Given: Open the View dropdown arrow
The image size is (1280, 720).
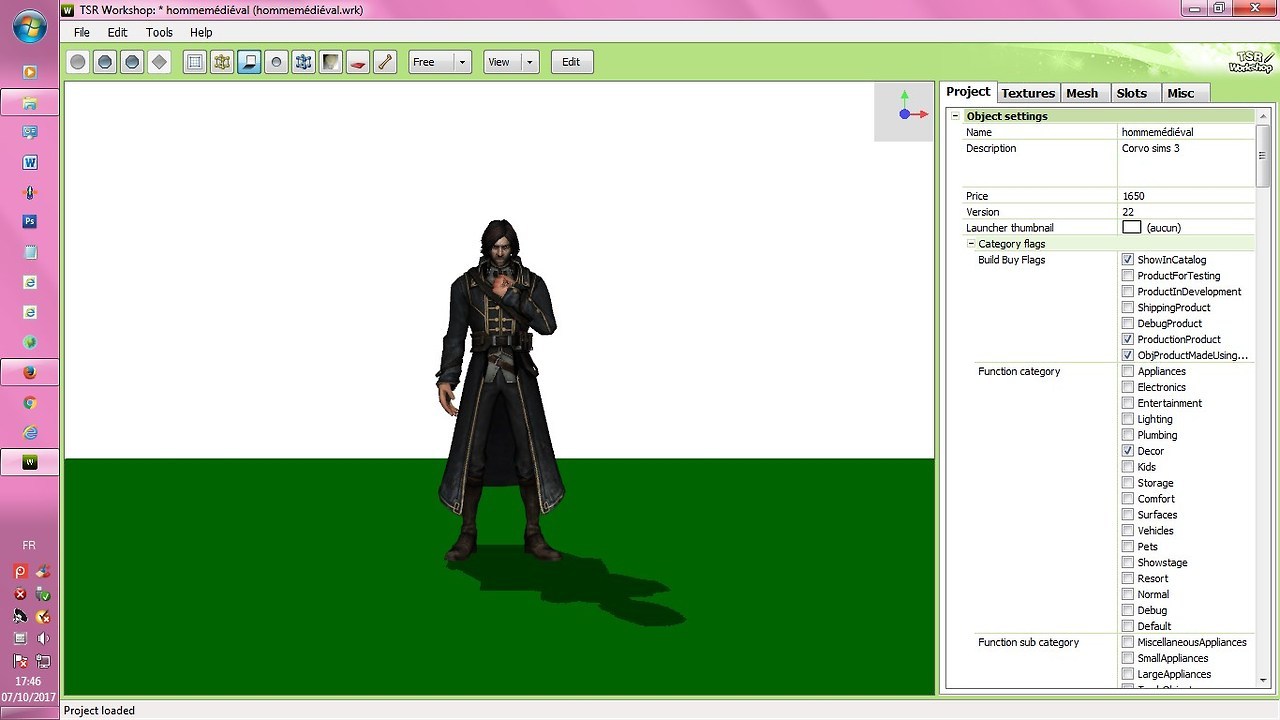Looking at the screenshot, I should pyautogui.click(x=529, y=62).
